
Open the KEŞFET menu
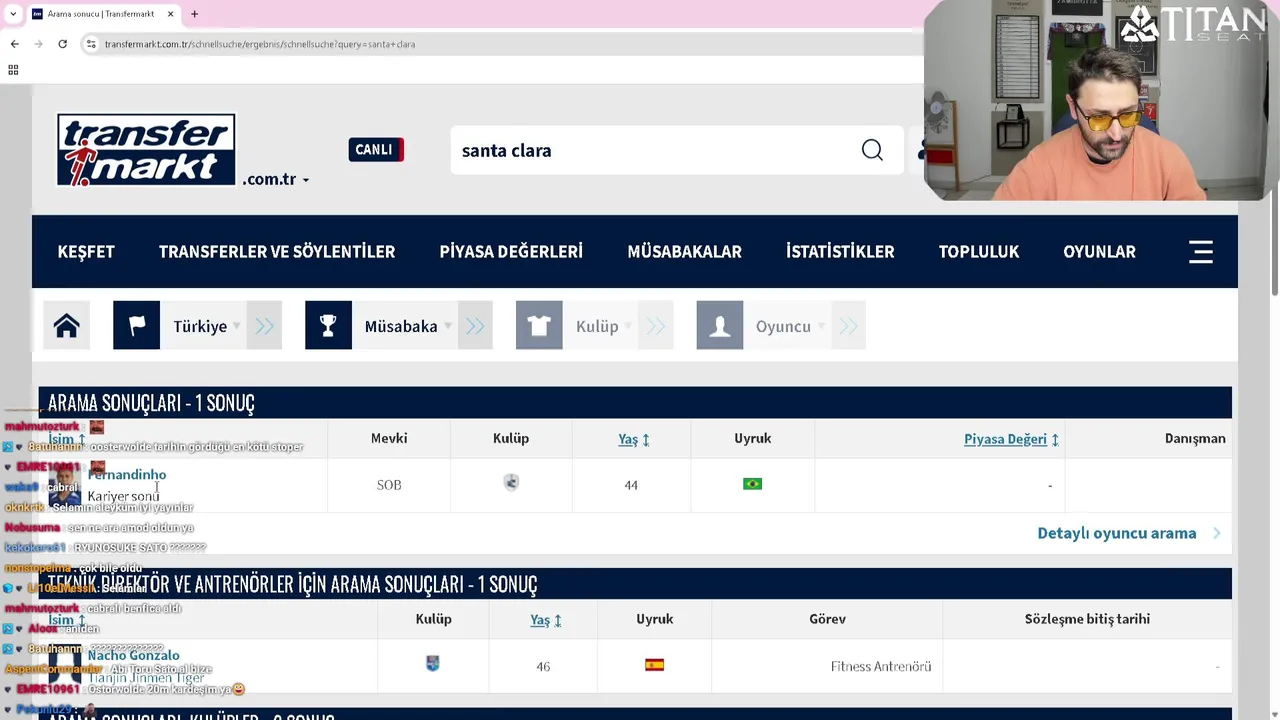86,252
